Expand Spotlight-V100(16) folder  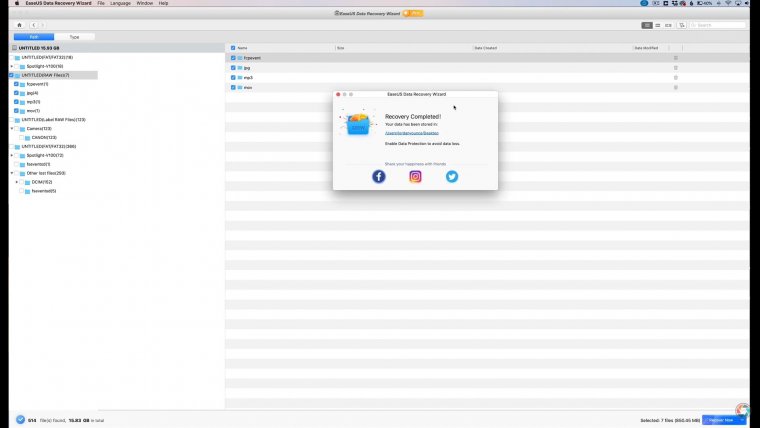12,66
